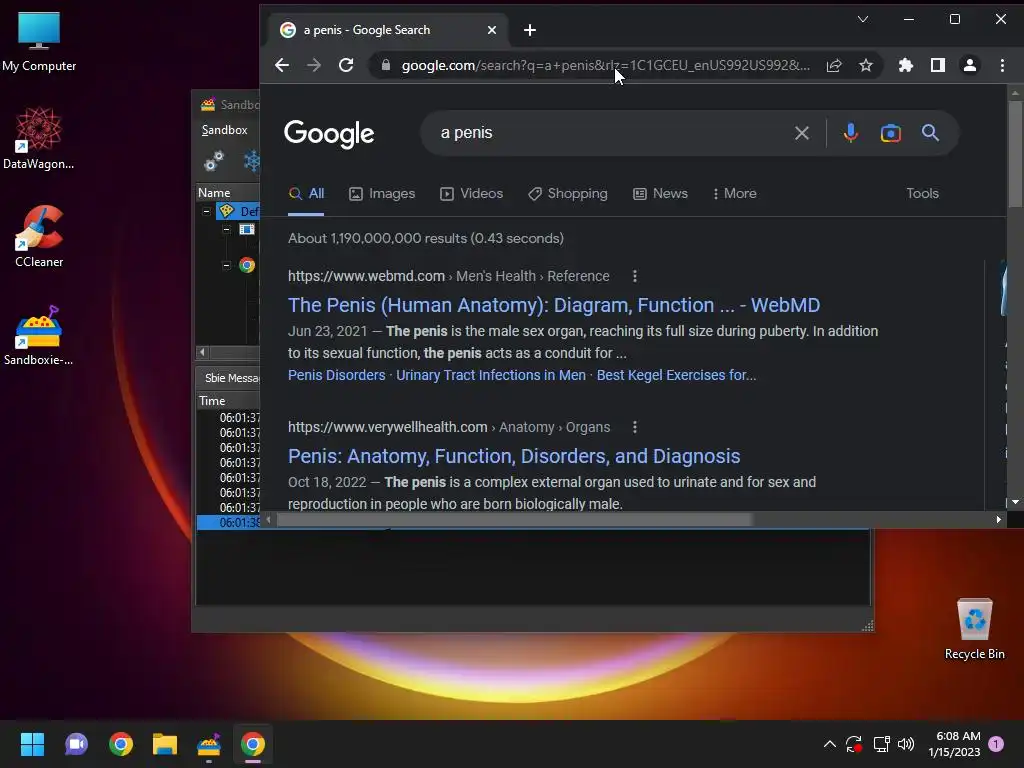The width and height of the screenshot is (1024, 768).
Task: Click the gear icon in Sandboxie toolbar
Action: pyautogui.click(x=214, y=160)
